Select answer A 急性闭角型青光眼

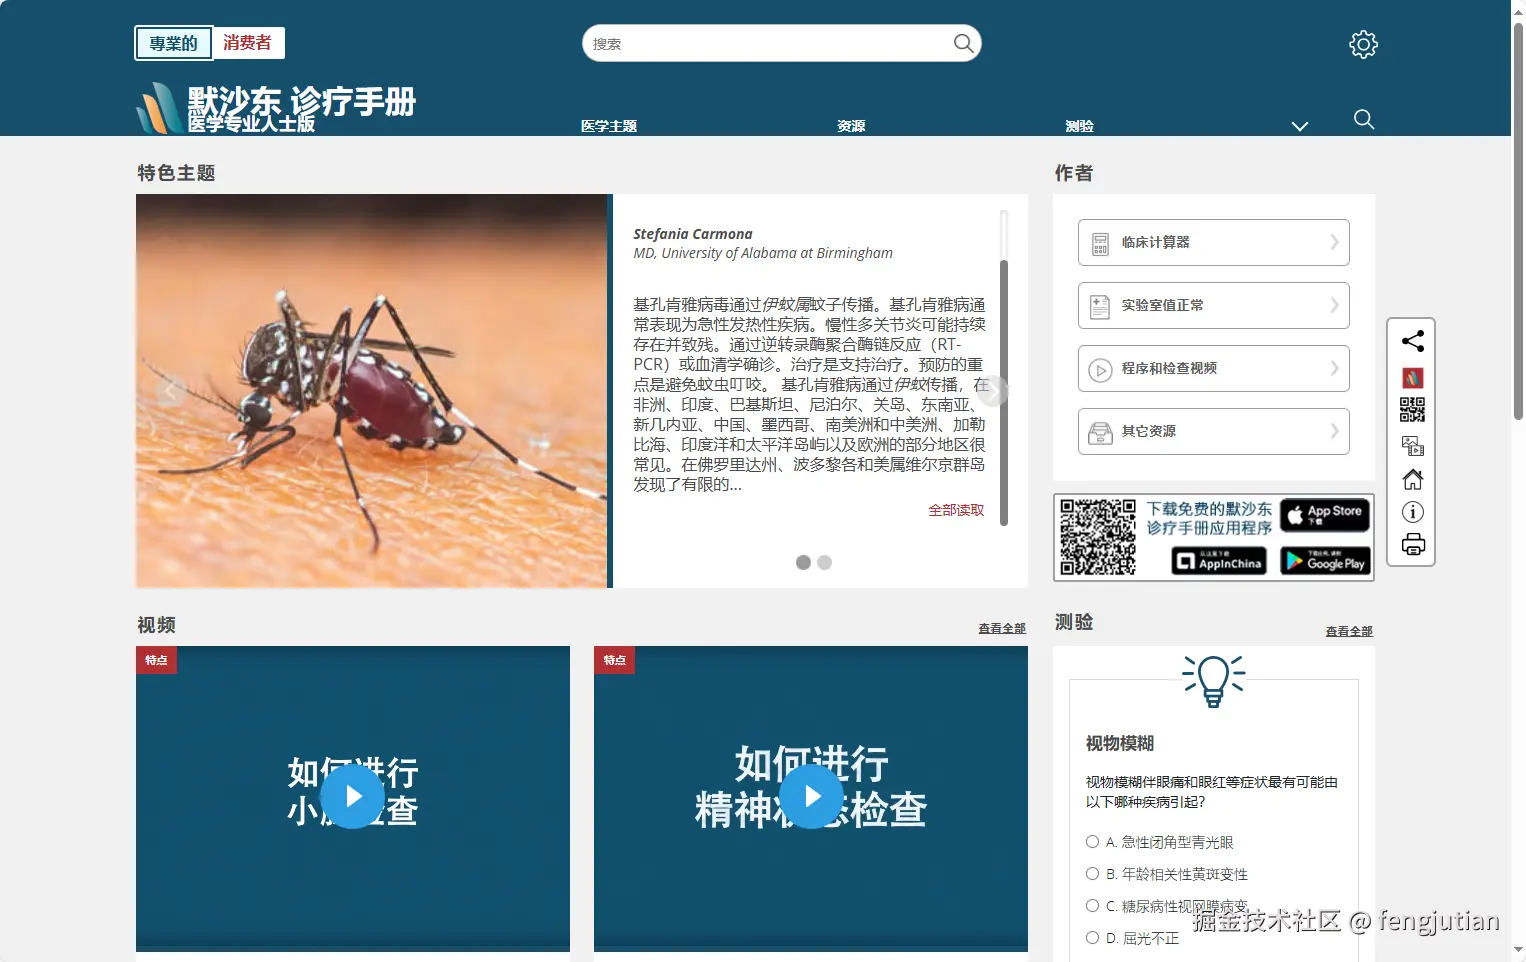click(1092, 842)
